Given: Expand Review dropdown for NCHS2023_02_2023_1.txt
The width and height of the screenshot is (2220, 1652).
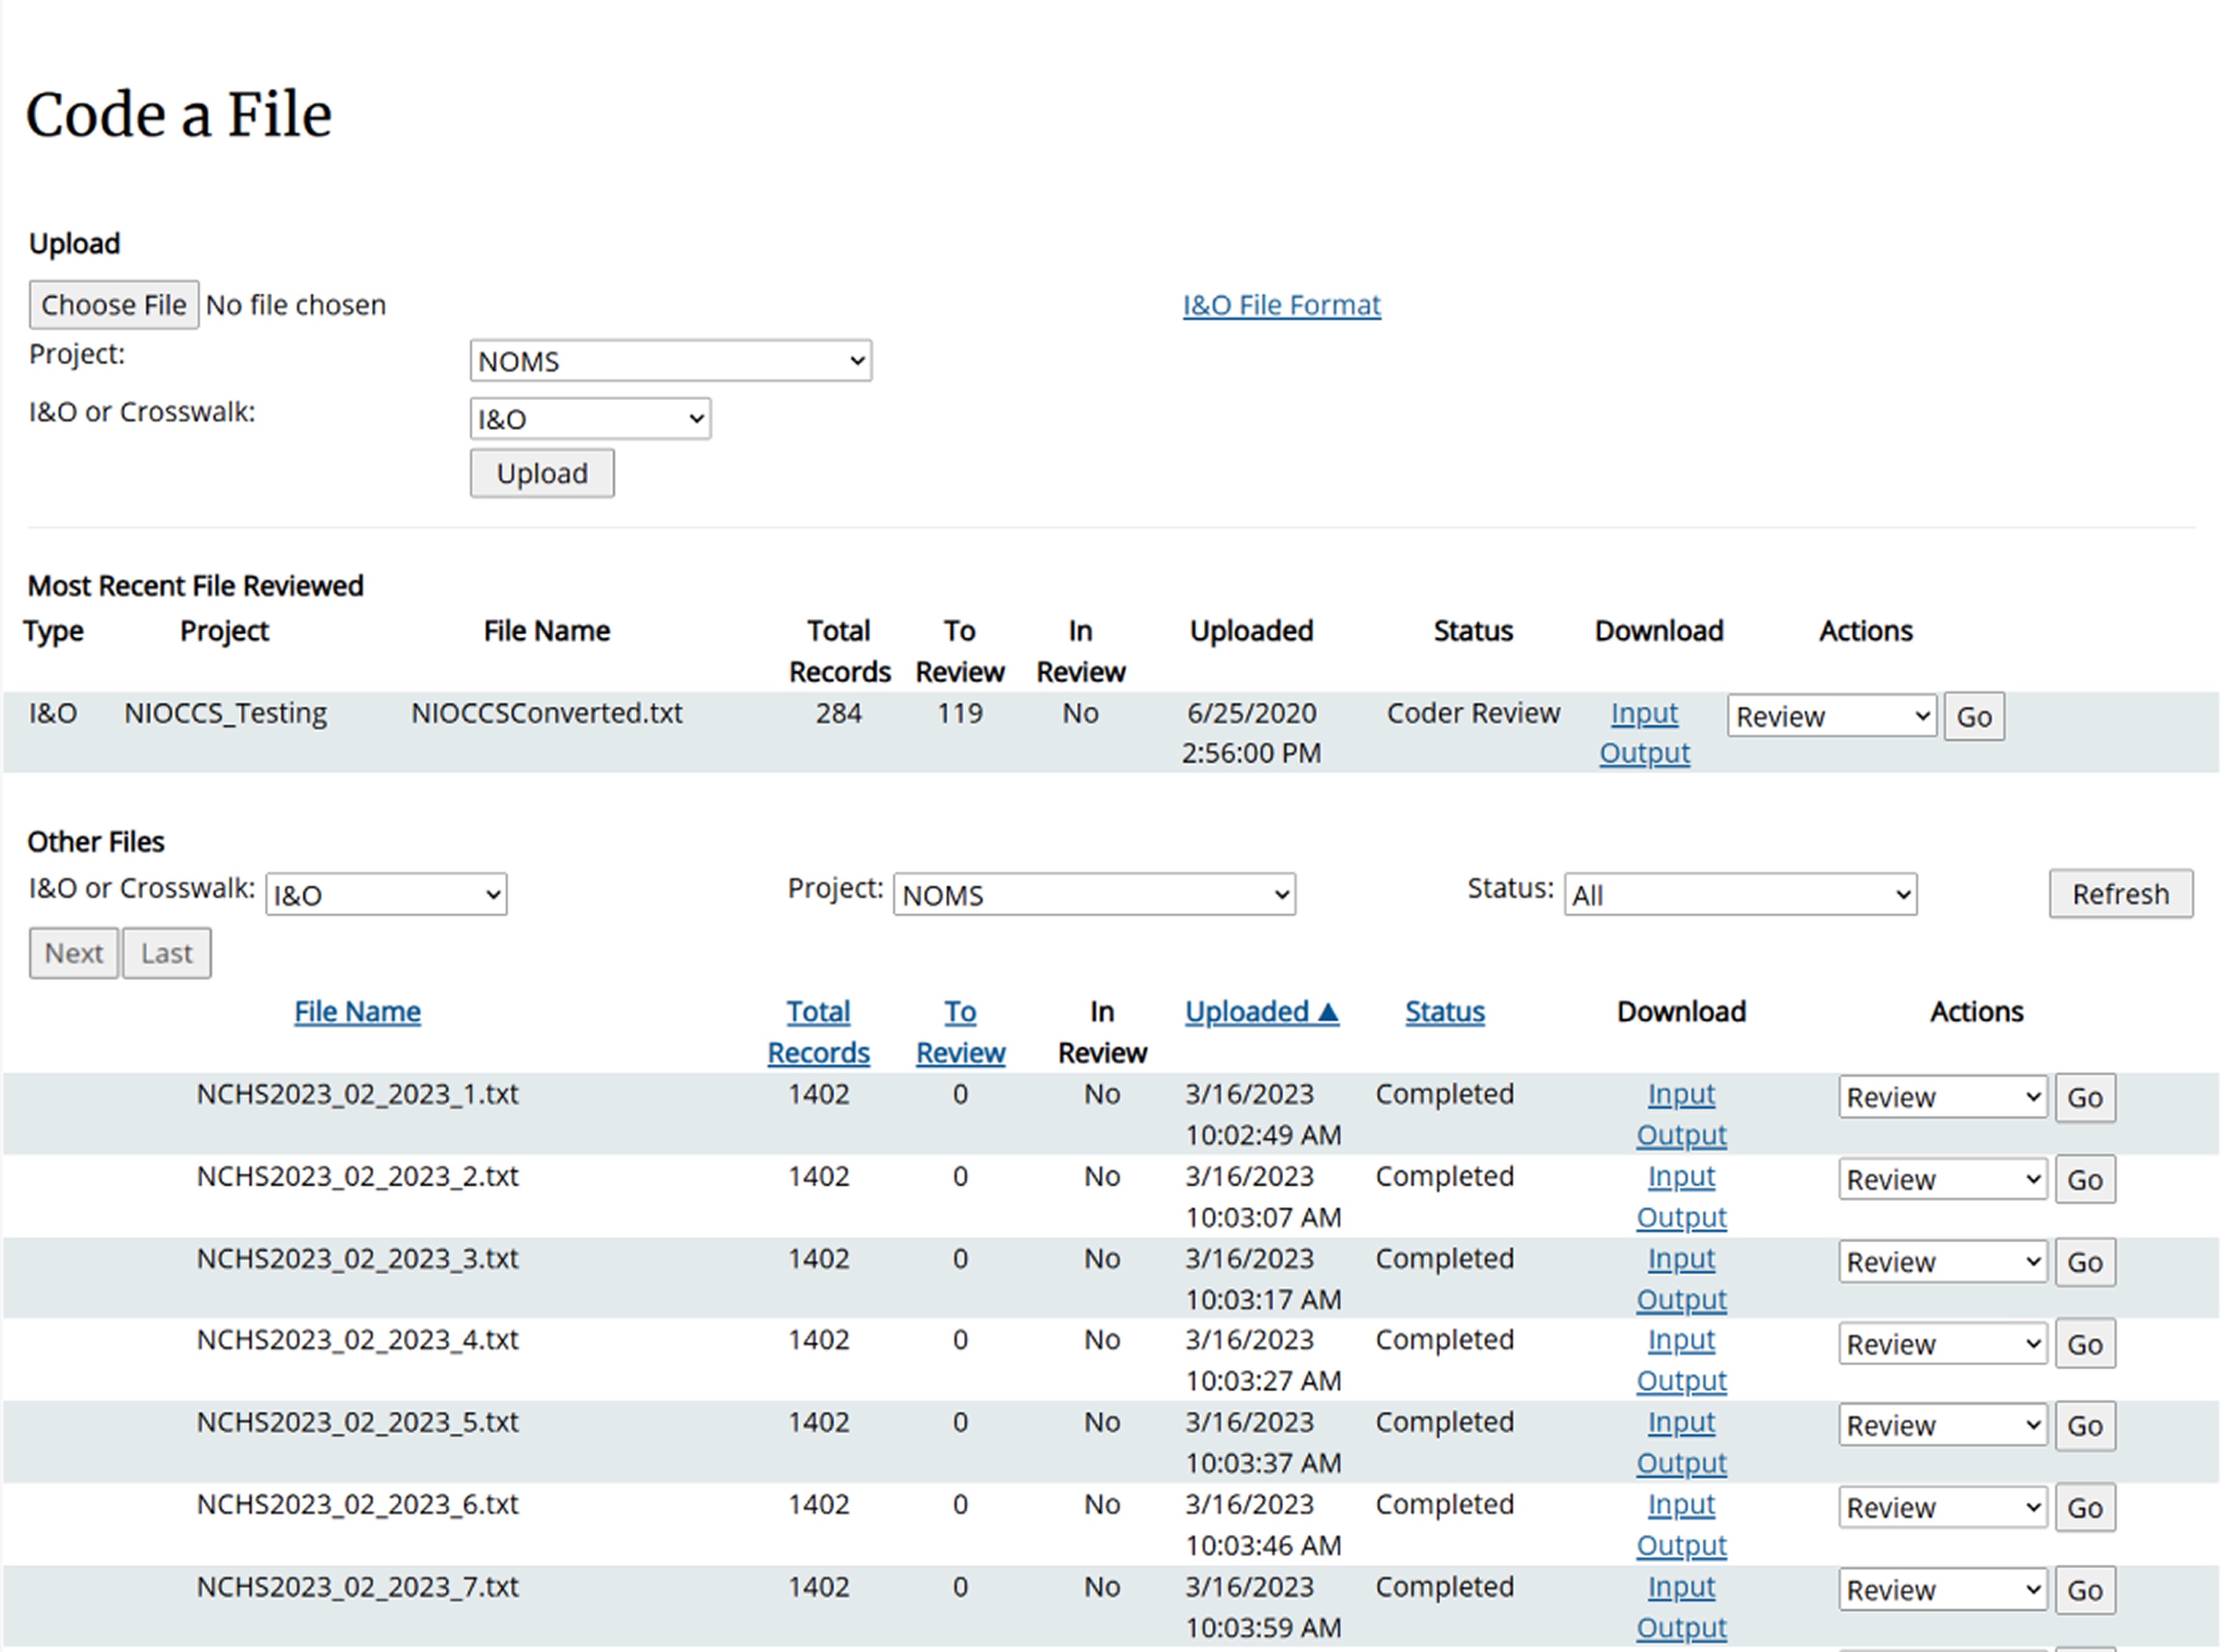Looking at the screenshot, I should point(1942,1097).
